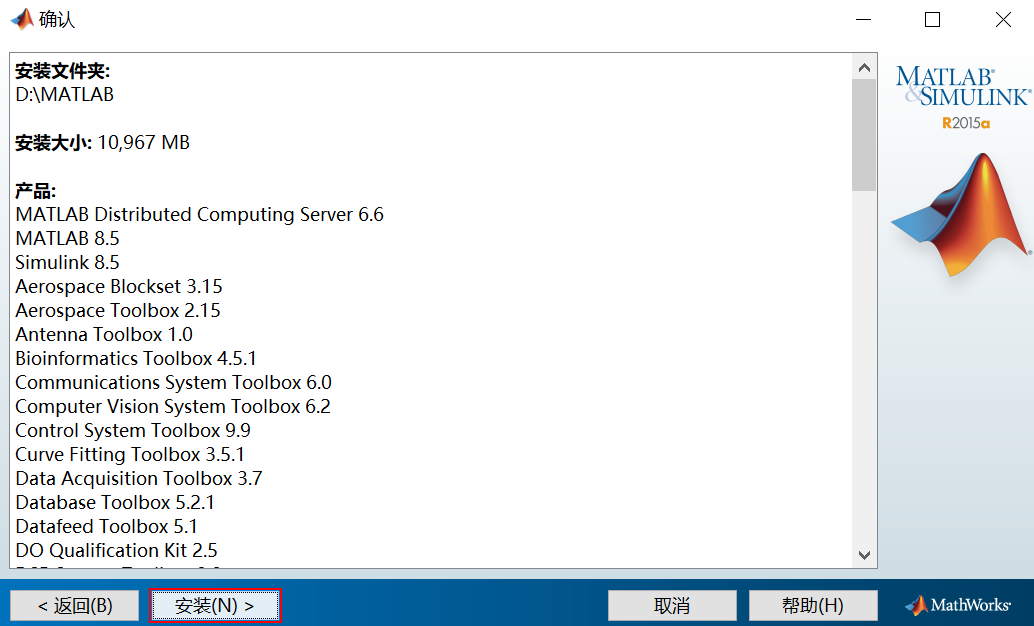Click the 安装文件夹 heading
This screenshot has height=626, width=1034.
[63, 71]
